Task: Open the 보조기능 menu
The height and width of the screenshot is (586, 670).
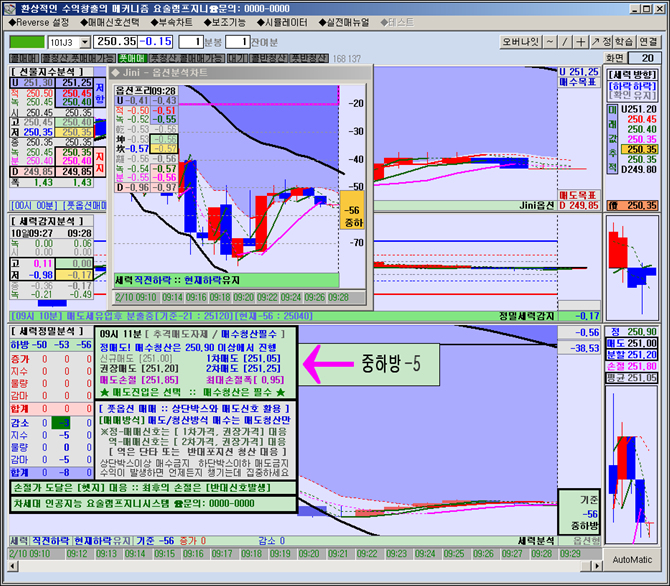Action: (x=225, y=23)
